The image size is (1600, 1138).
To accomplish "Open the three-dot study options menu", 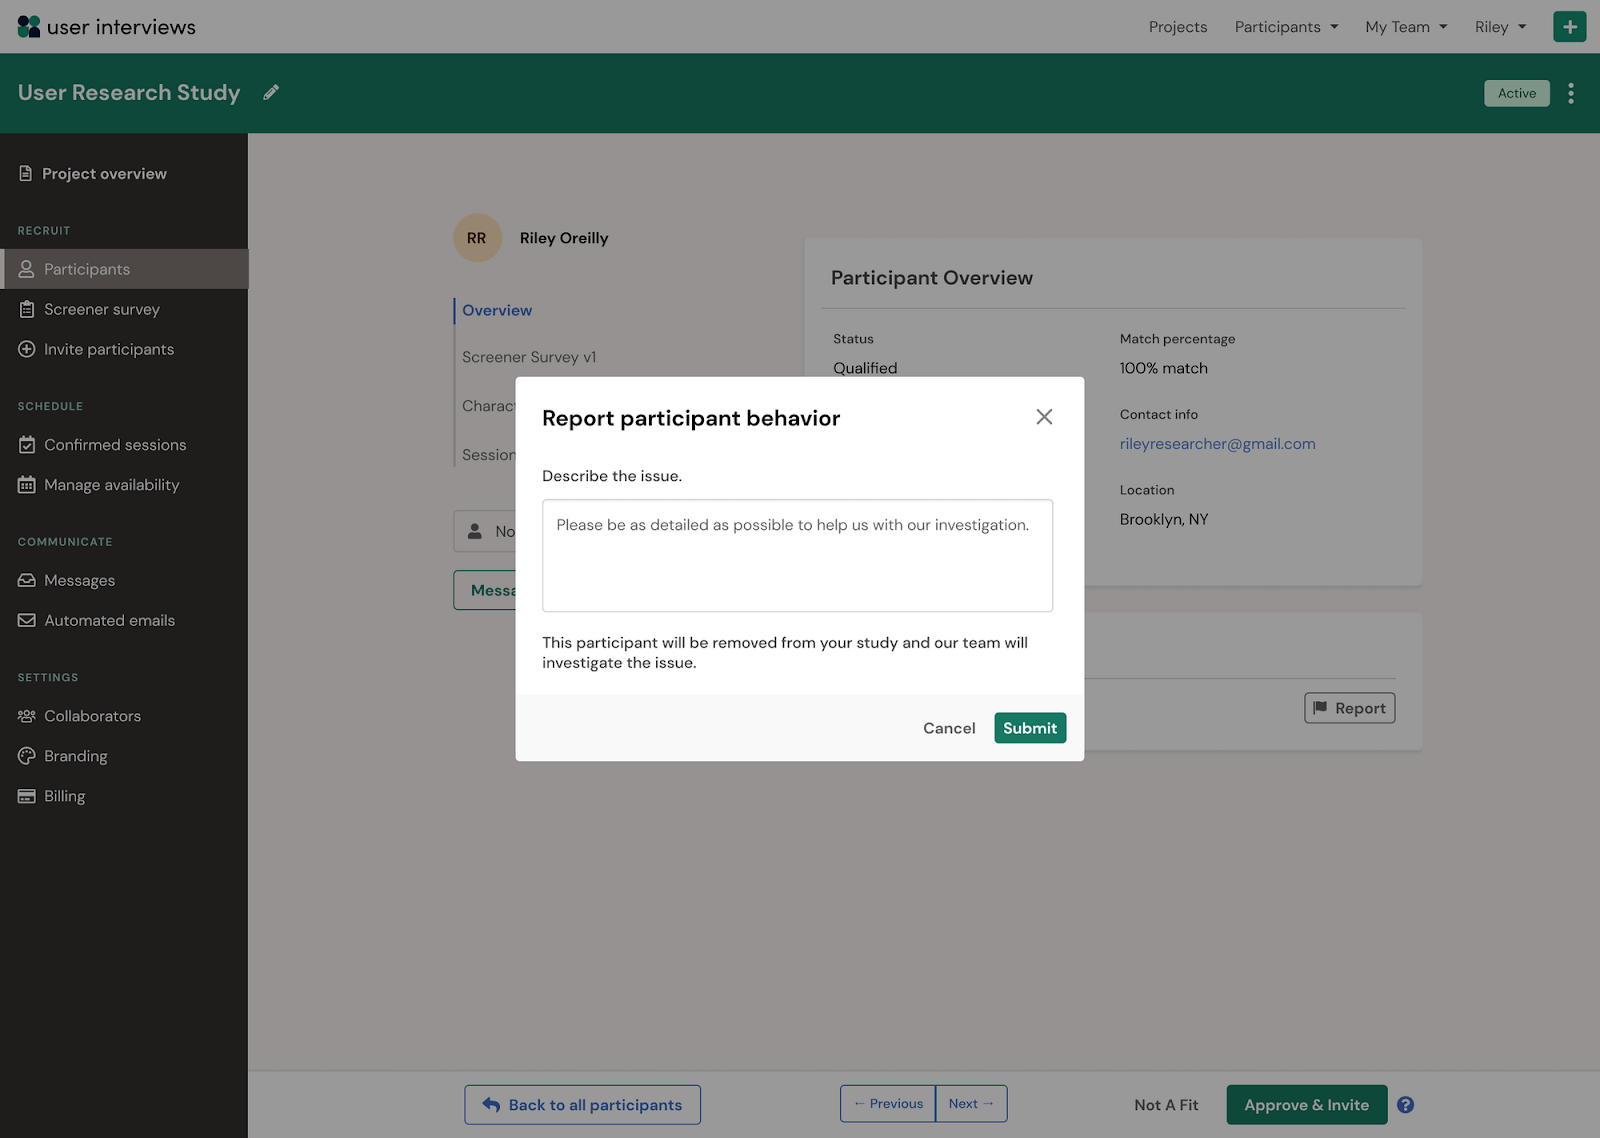I will [1570, 92].
